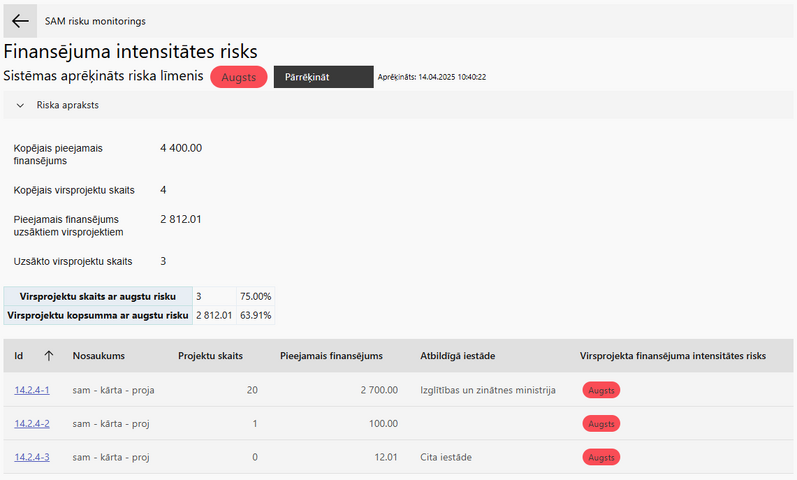Image resolution: width=797 pixels, height=480 pixels.
Task: Select the SAM risku monitorings breadcrumb title
Action: point(95,21)
